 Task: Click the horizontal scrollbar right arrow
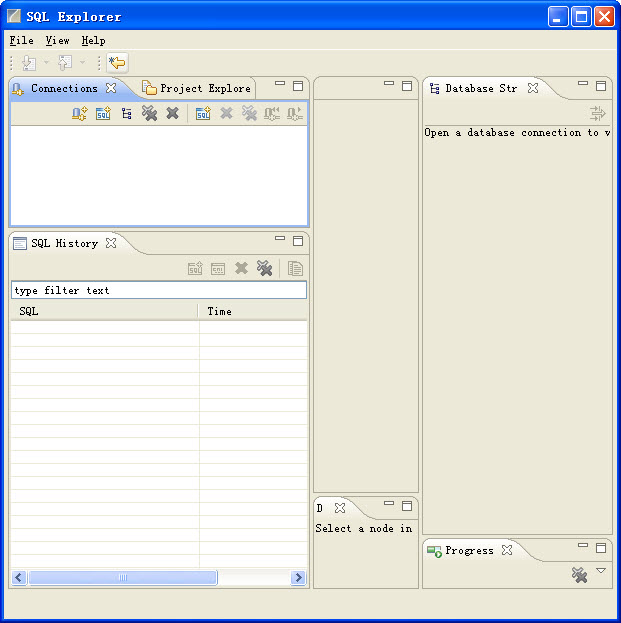coord(298,577)
